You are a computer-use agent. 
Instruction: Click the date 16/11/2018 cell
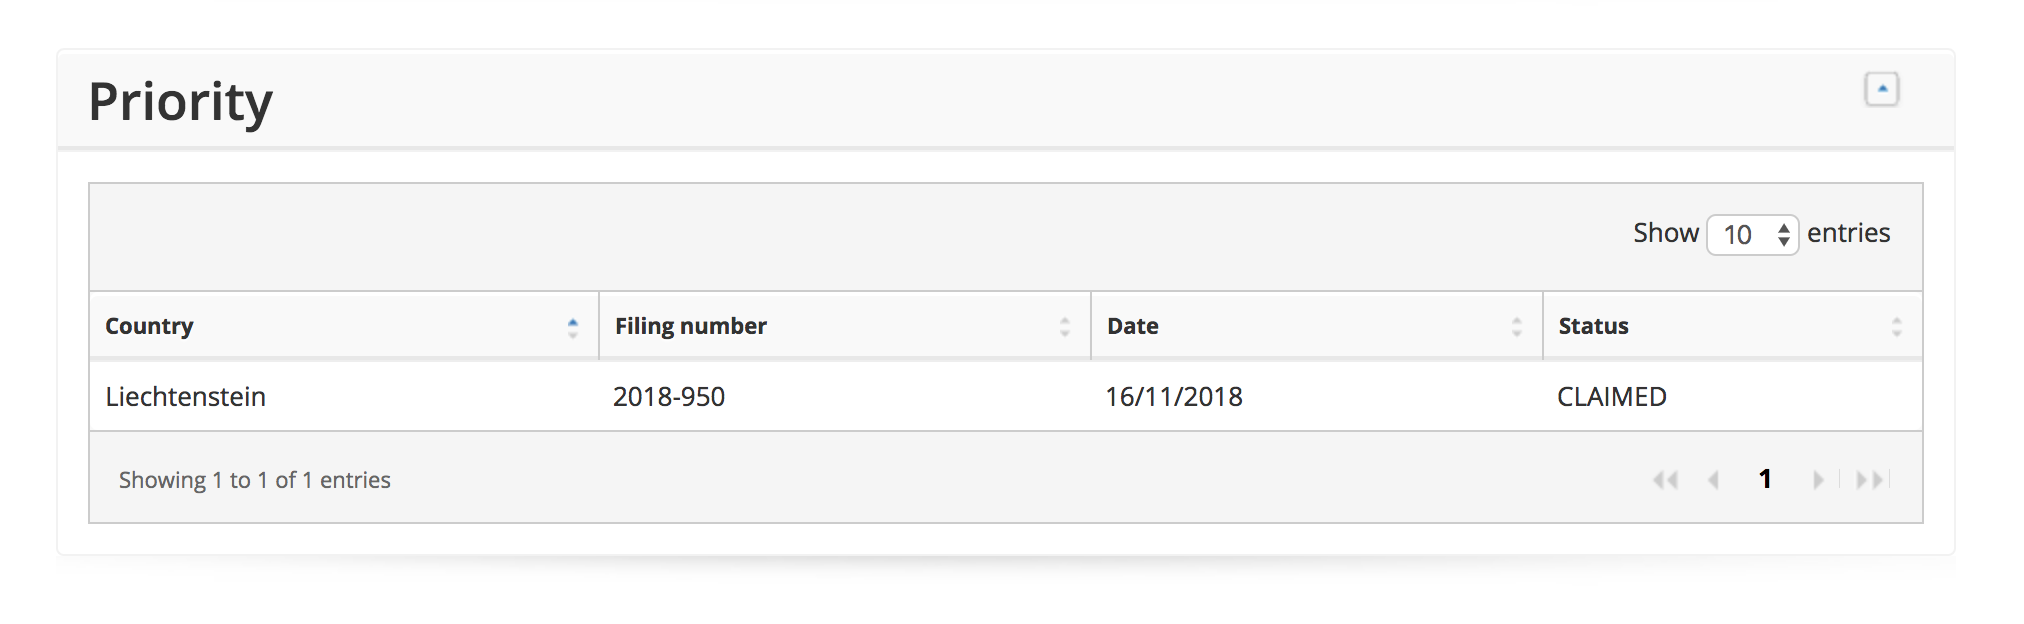pyautogui.click(x=1173, y=397)
